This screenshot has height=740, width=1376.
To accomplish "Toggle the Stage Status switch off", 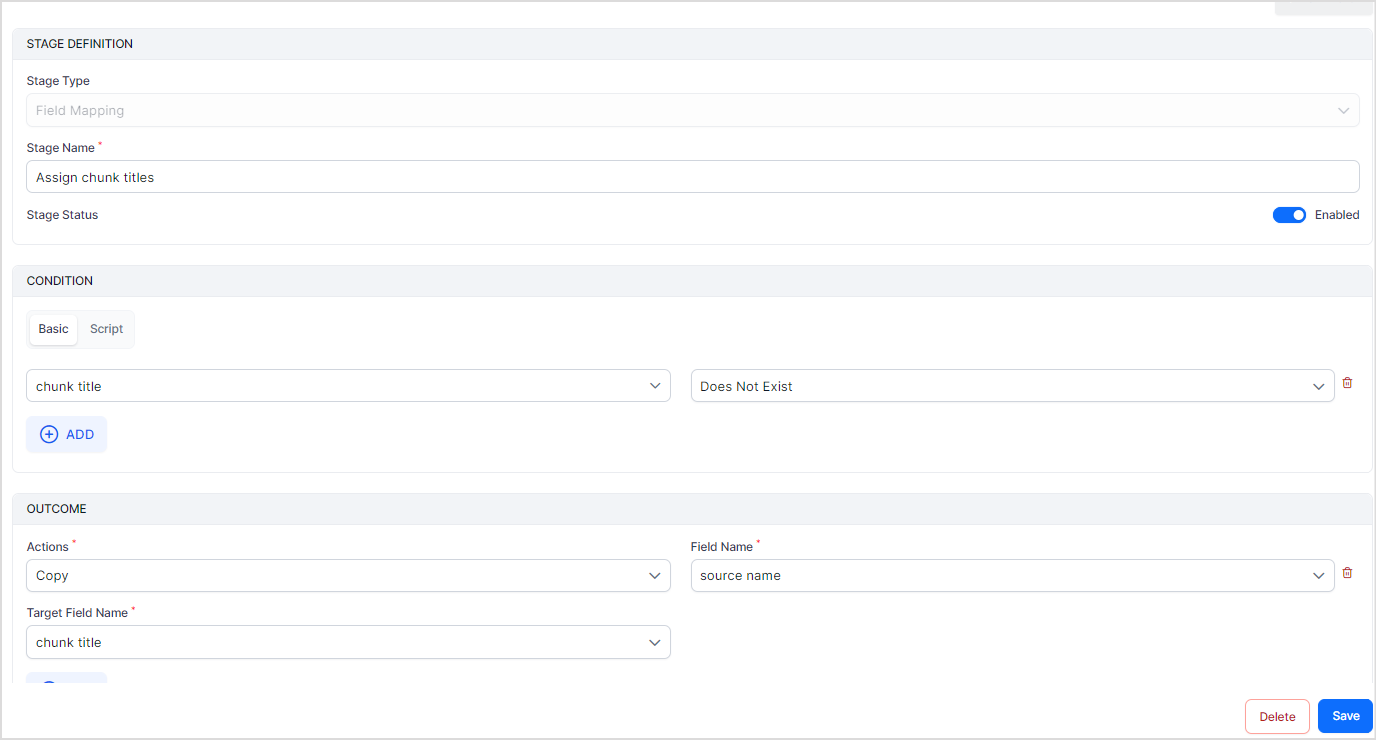I will tap(1289, 215).
